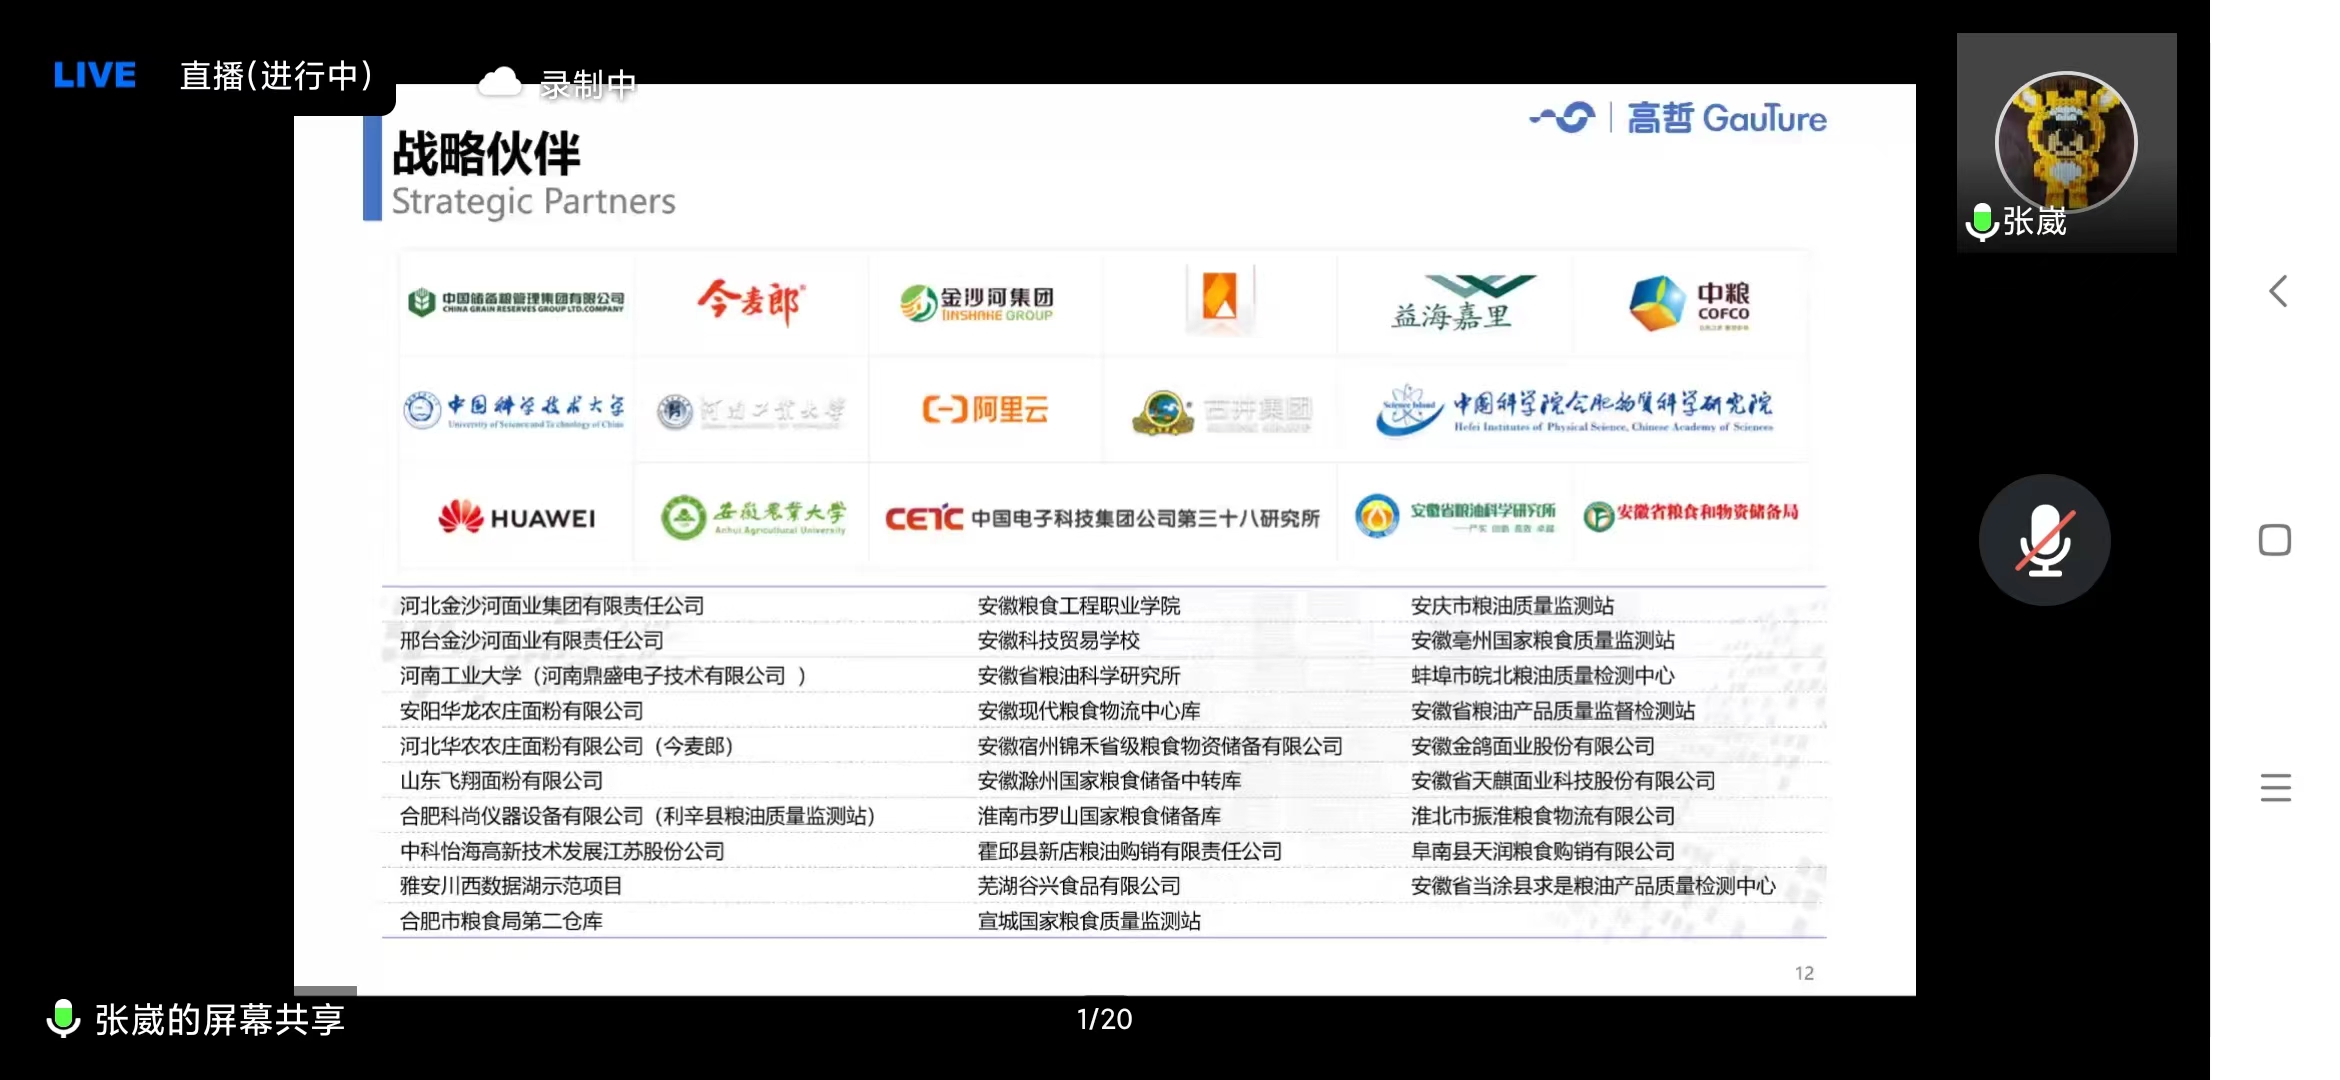The image size is (2340, 1080).
Task: Click 安阳华龙农庄面粉有限公司
Action: 521,711
